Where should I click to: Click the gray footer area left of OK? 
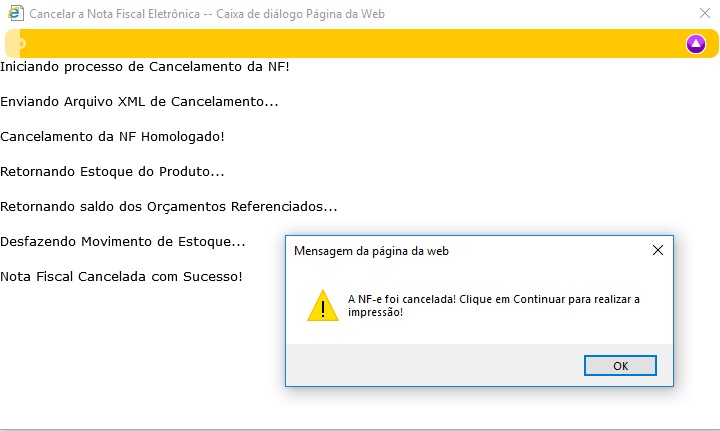point(430,366)
